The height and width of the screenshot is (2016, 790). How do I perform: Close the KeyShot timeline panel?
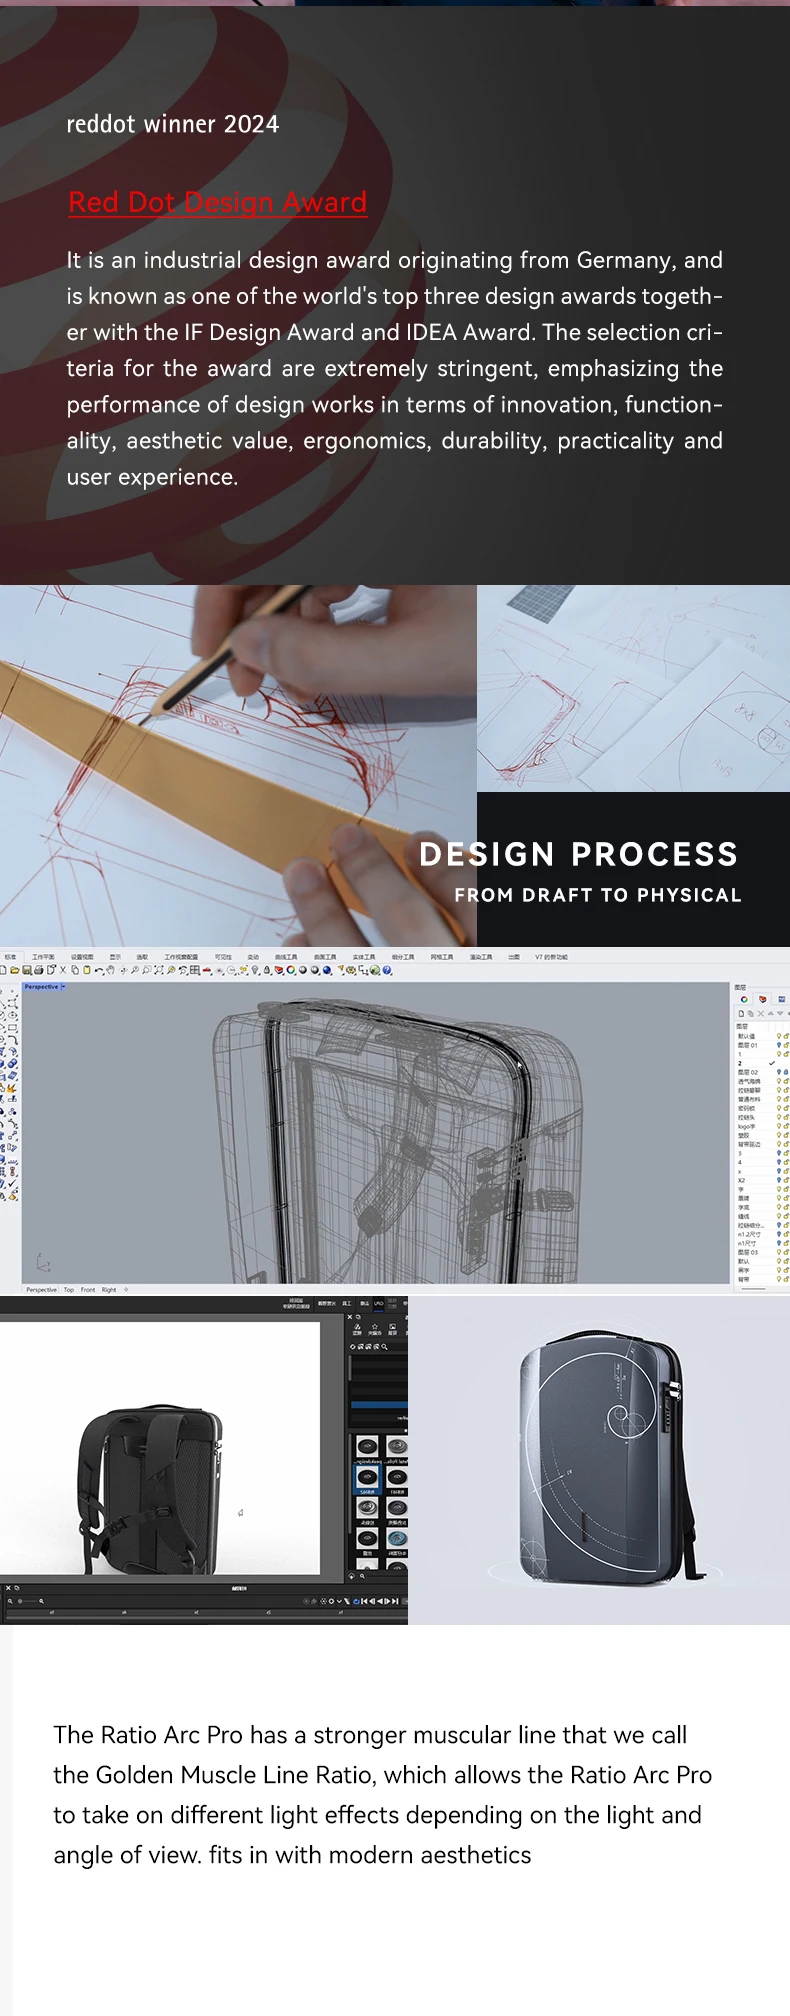pos(7,1587)
